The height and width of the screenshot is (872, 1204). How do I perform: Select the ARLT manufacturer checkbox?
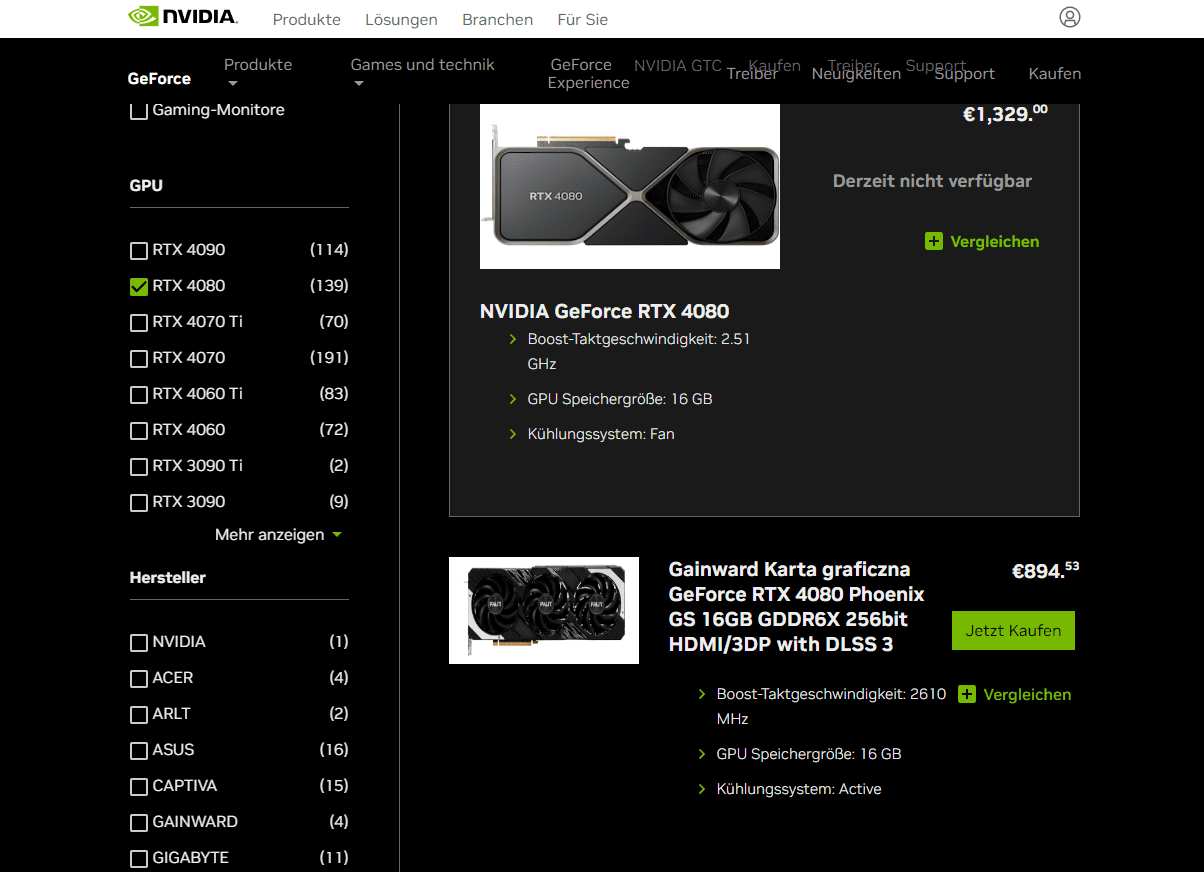click(x=139, y=714)
